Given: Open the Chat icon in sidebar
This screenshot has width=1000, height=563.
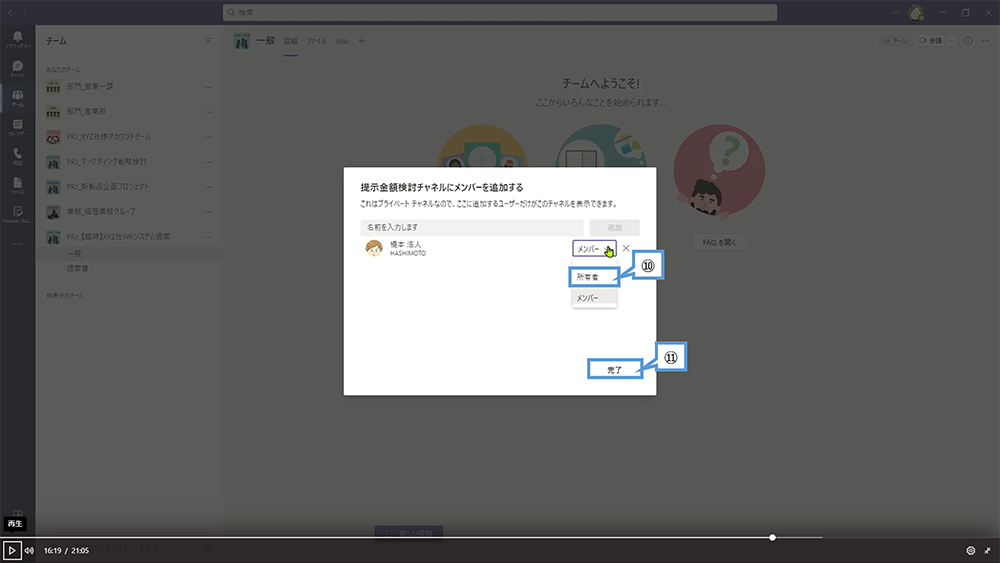Looking at the screenshot, I should [17, 68].
